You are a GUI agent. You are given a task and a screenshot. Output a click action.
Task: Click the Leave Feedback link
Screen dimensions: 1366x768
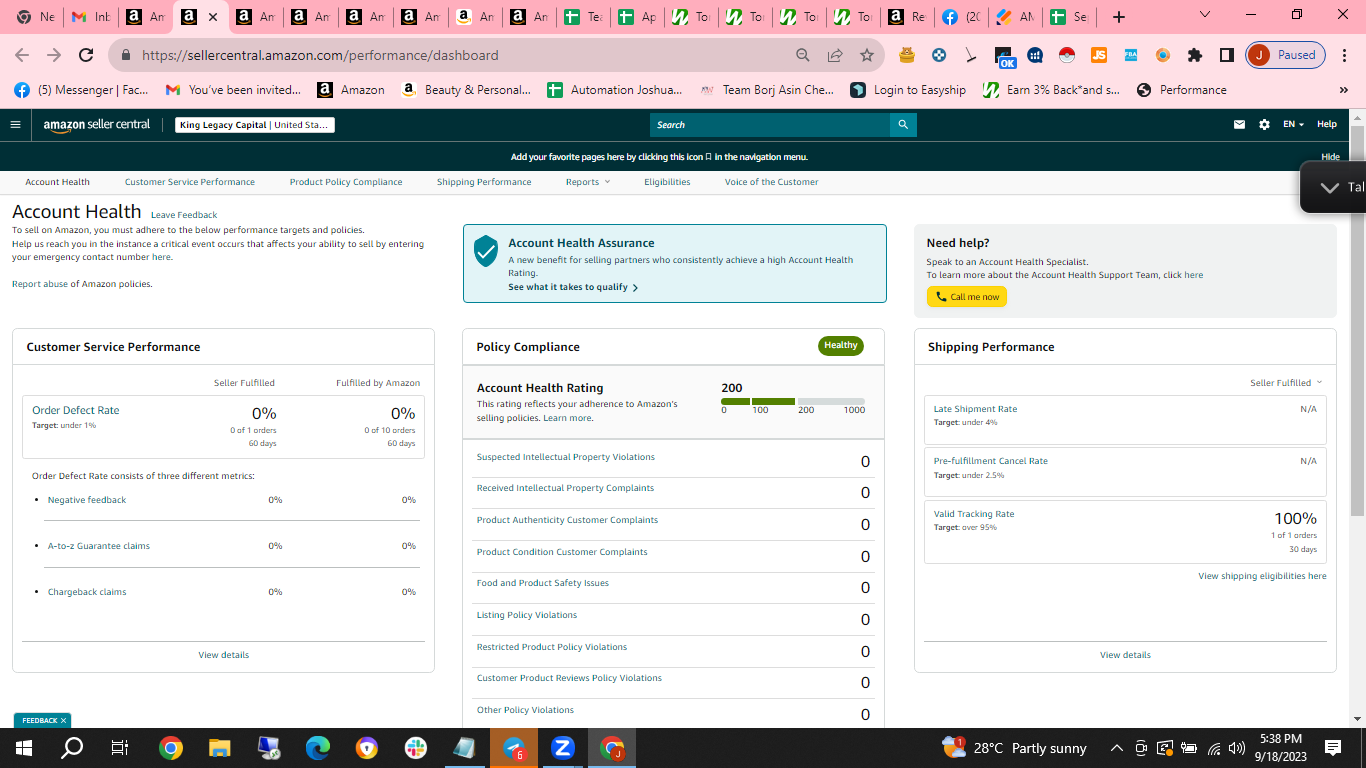(184, 215)
